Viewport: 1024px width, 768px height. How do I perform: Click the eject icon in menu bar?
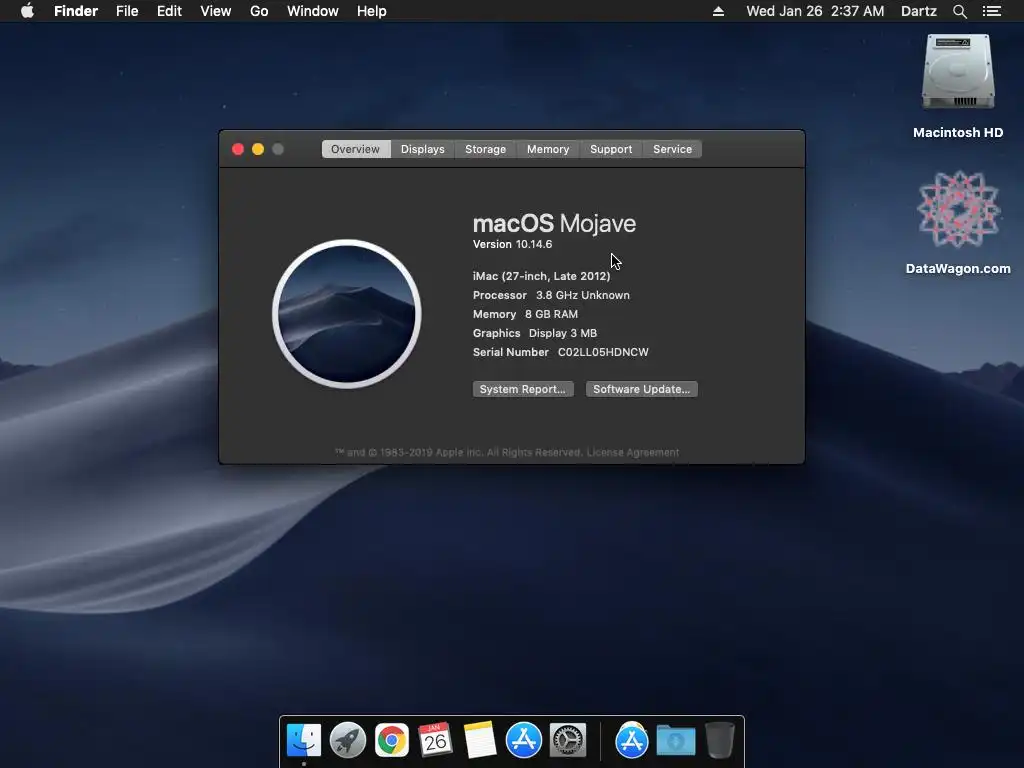(x=718, y=11)
